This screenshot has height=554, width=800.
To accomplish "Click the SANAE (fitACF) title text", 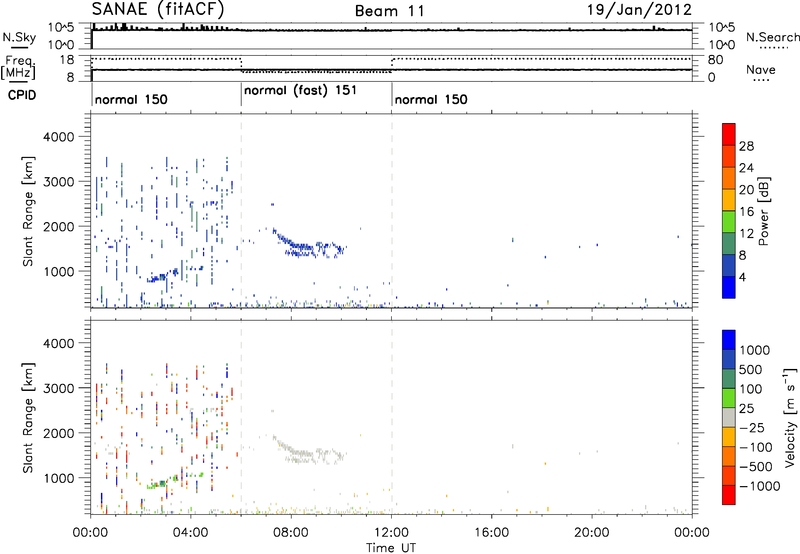I will click(x=158, y=9).
